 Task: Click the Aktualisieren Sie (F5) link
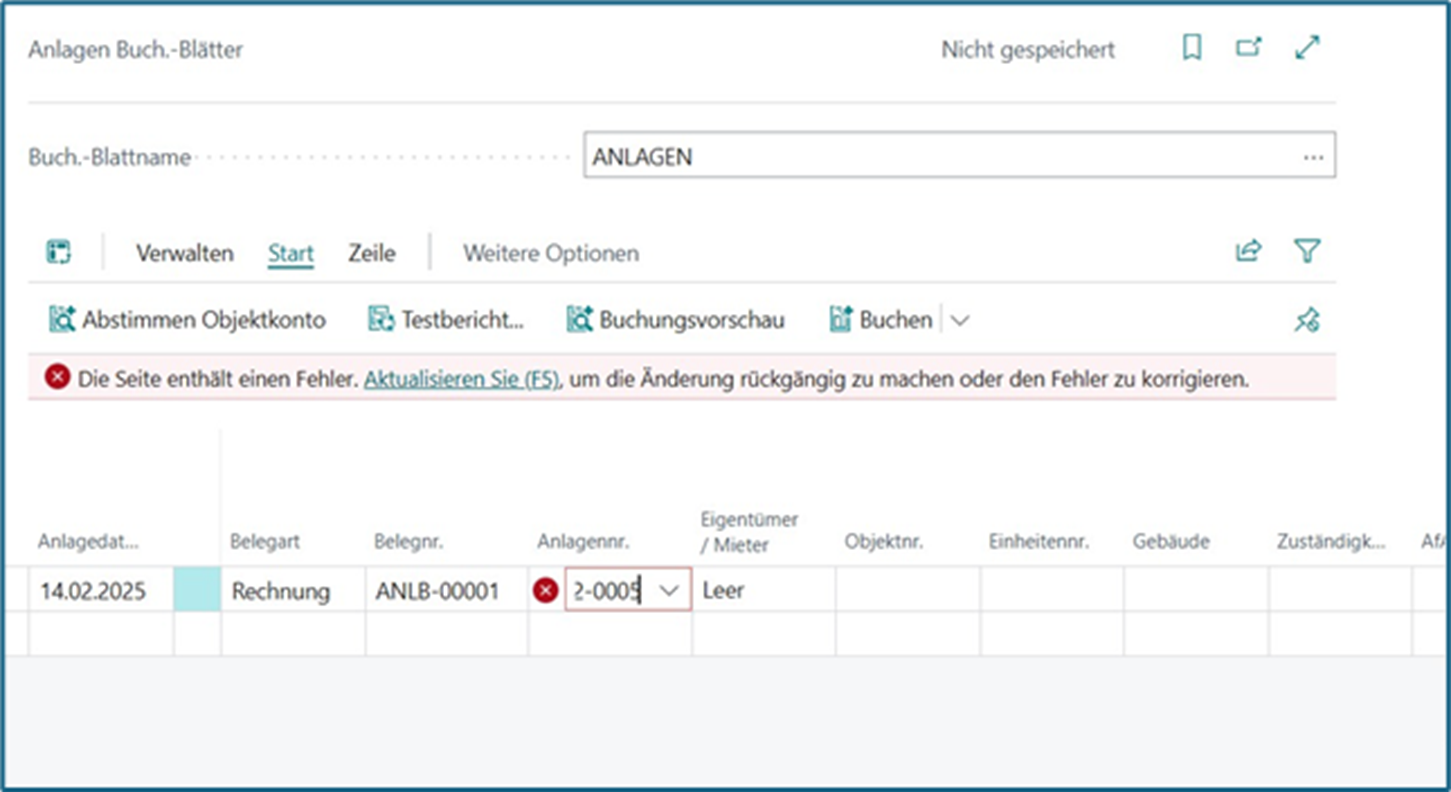[461, 380]
